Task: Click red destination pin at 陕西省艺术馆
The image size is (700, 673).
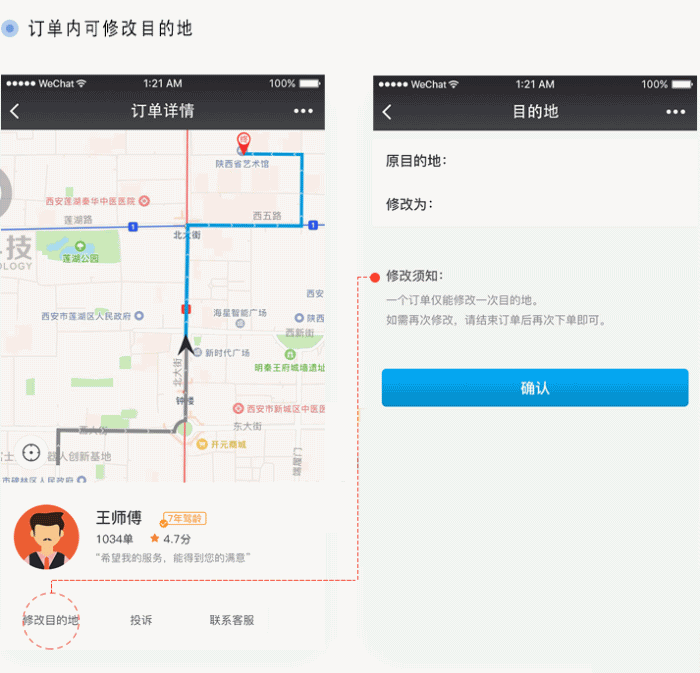Action: (241, 141)
